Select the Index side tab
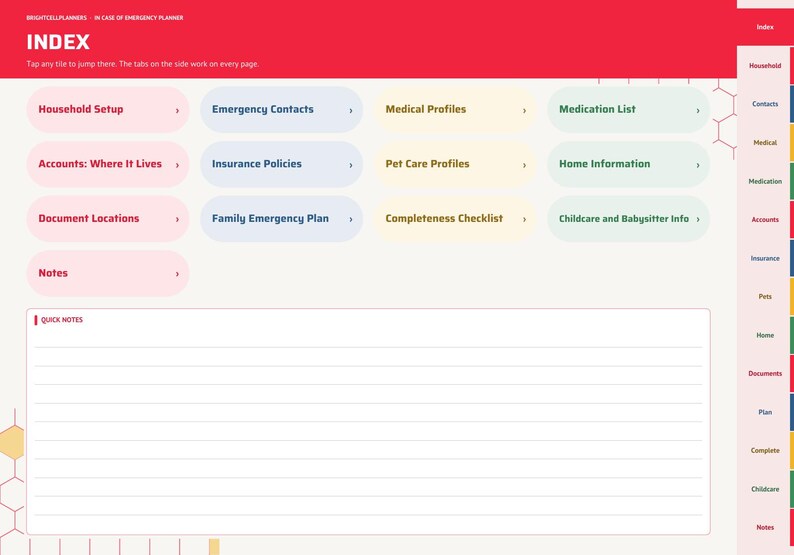The width and height of the screenshot is (794, 555). (765, 27)
